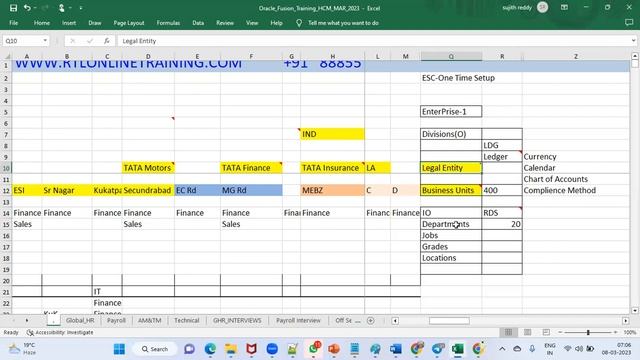Switch to the Home ribbon tab
The width and height of the screenshot is (640, 360).
click(42, 23)
